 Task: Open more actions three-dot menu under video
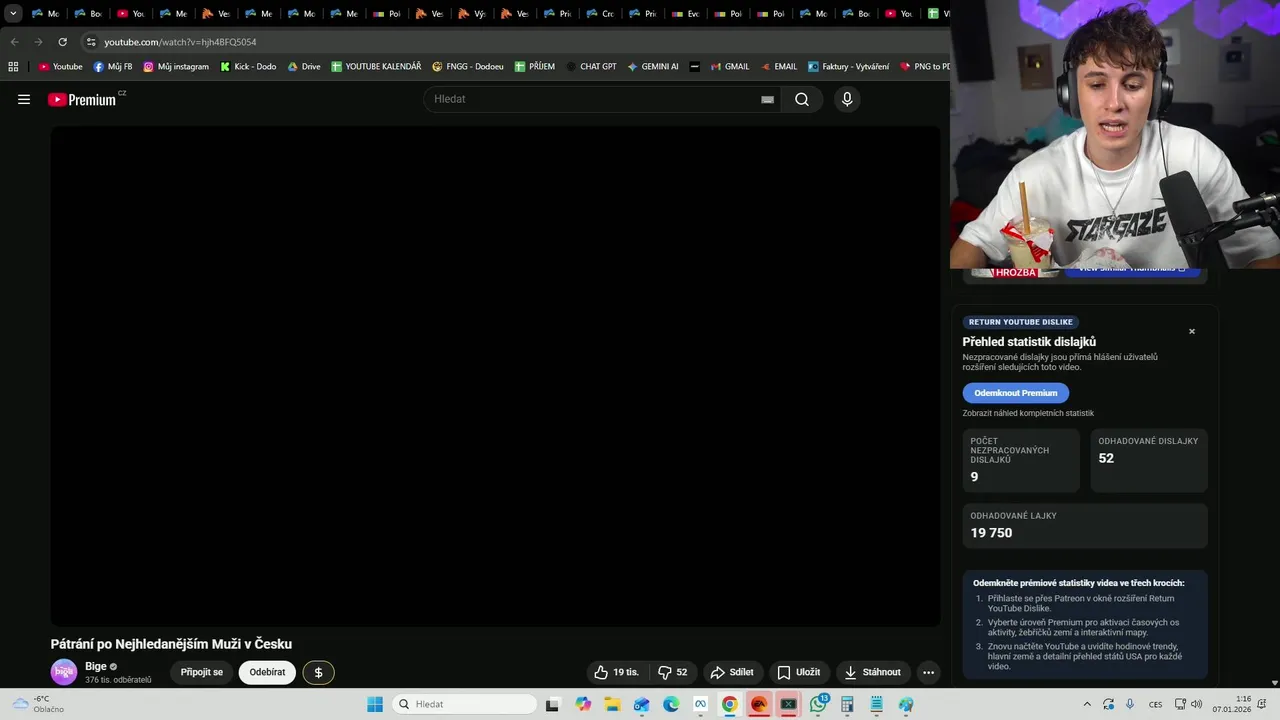928,672
